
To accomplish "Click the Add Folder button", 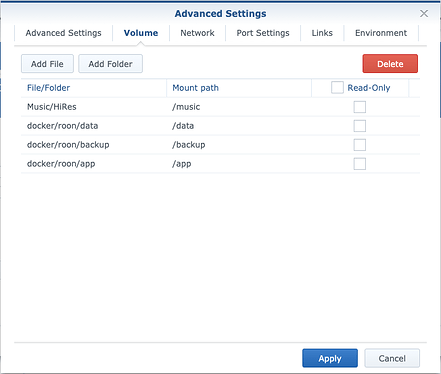I will click(110, 64).
